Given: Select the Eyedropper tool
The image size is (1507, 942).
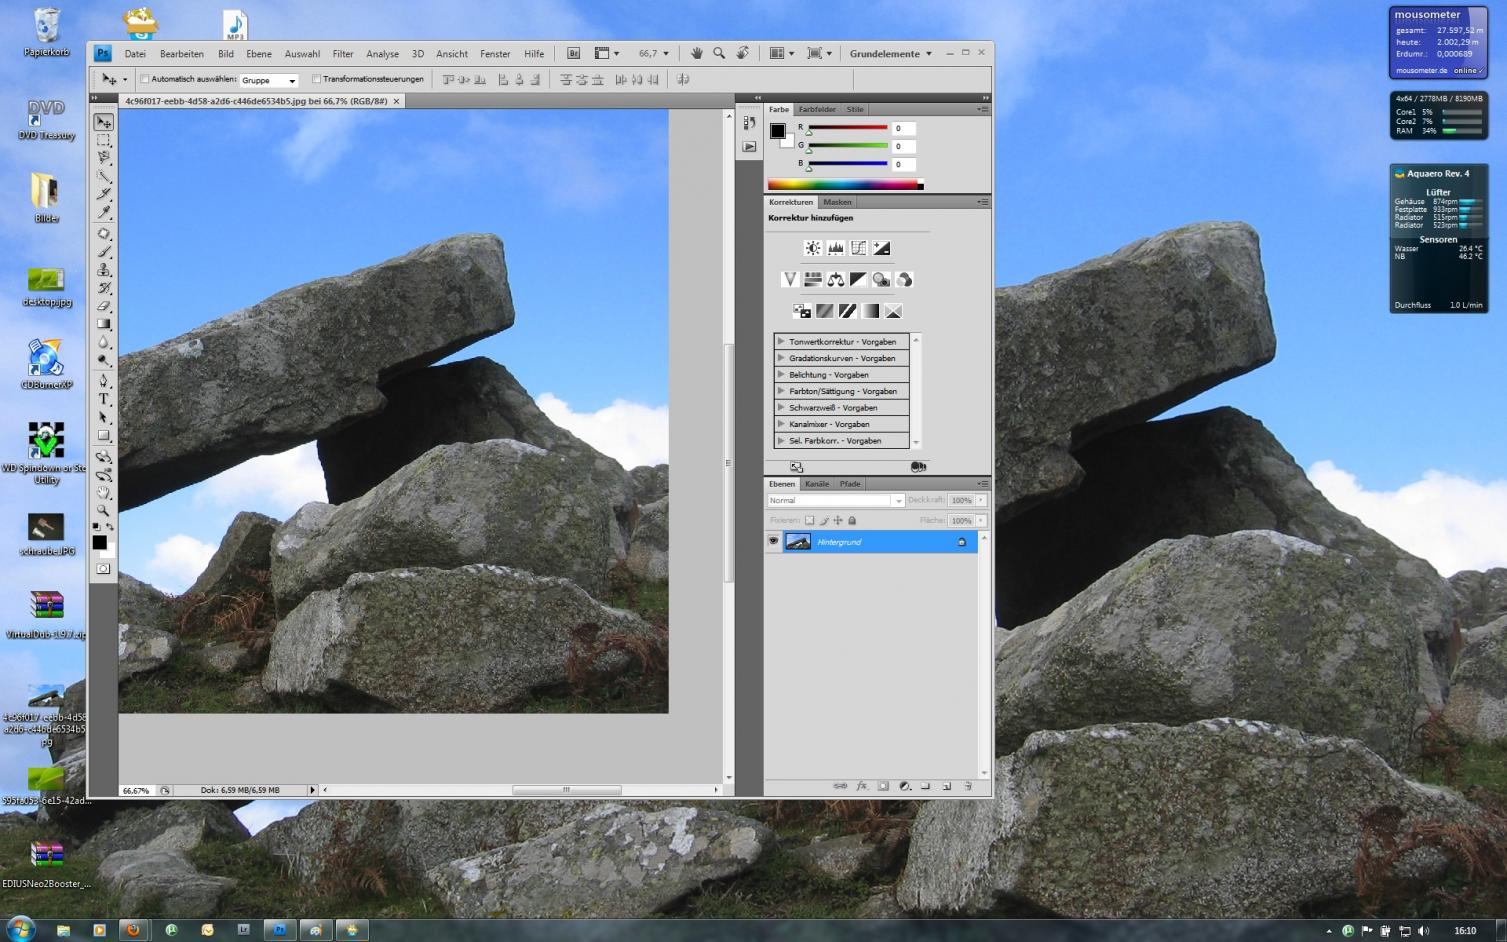Looking at the screenshot, I should click(104, 212).
